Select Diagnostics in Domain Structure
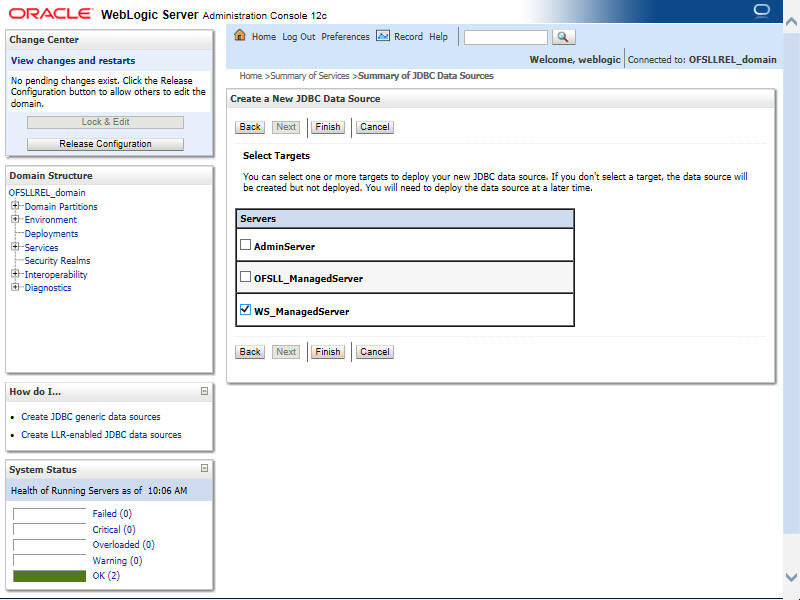 (48, 288)
